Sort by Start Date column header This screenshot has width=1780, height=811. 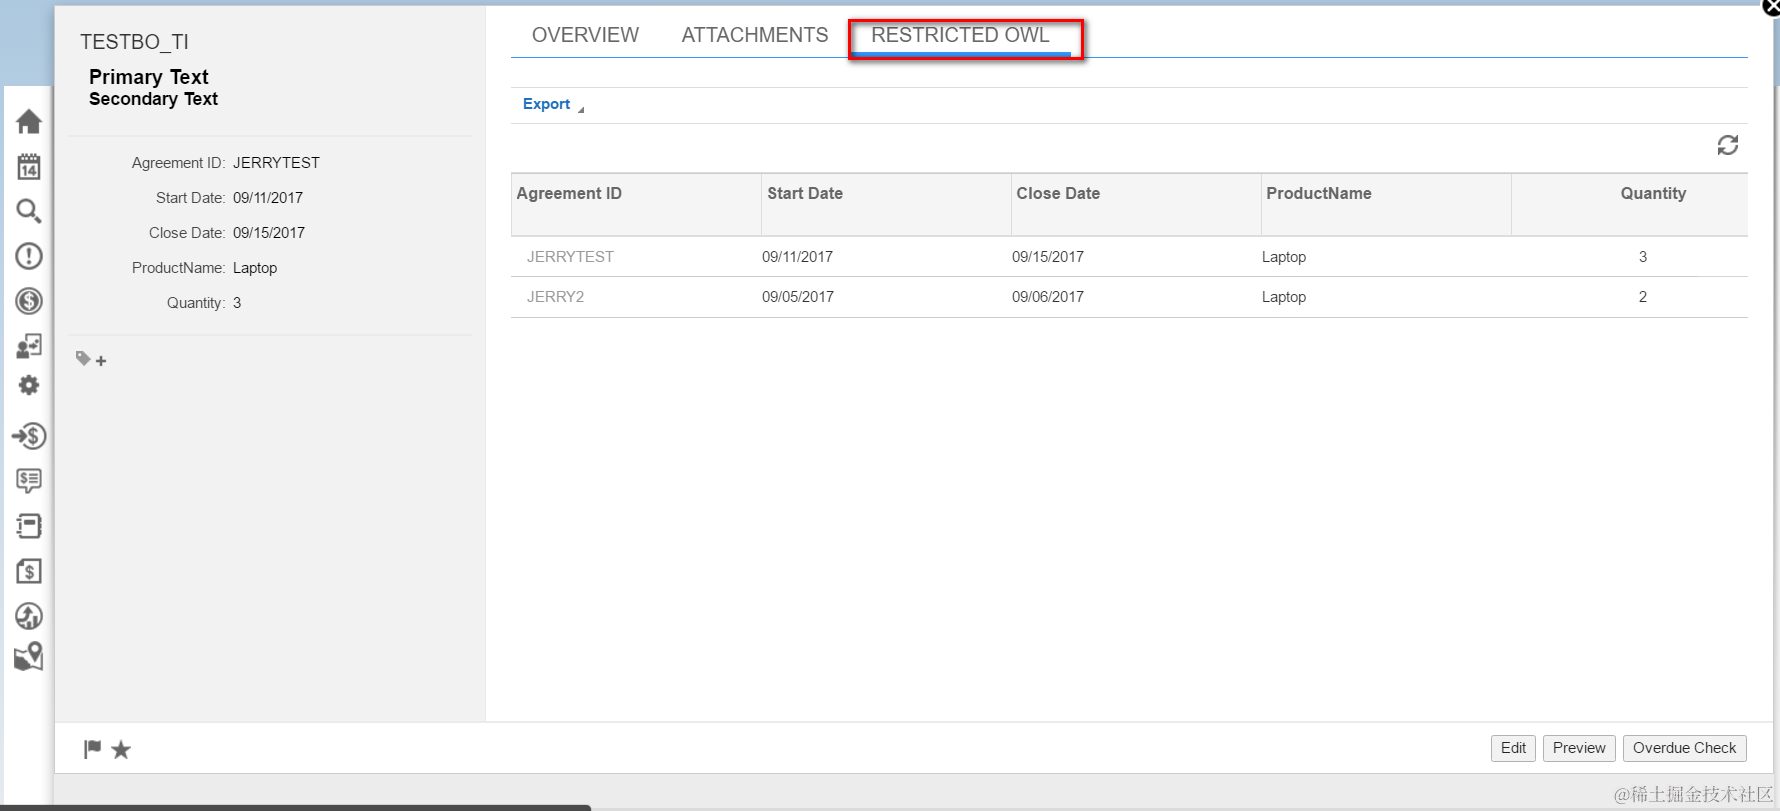[886, 205]
